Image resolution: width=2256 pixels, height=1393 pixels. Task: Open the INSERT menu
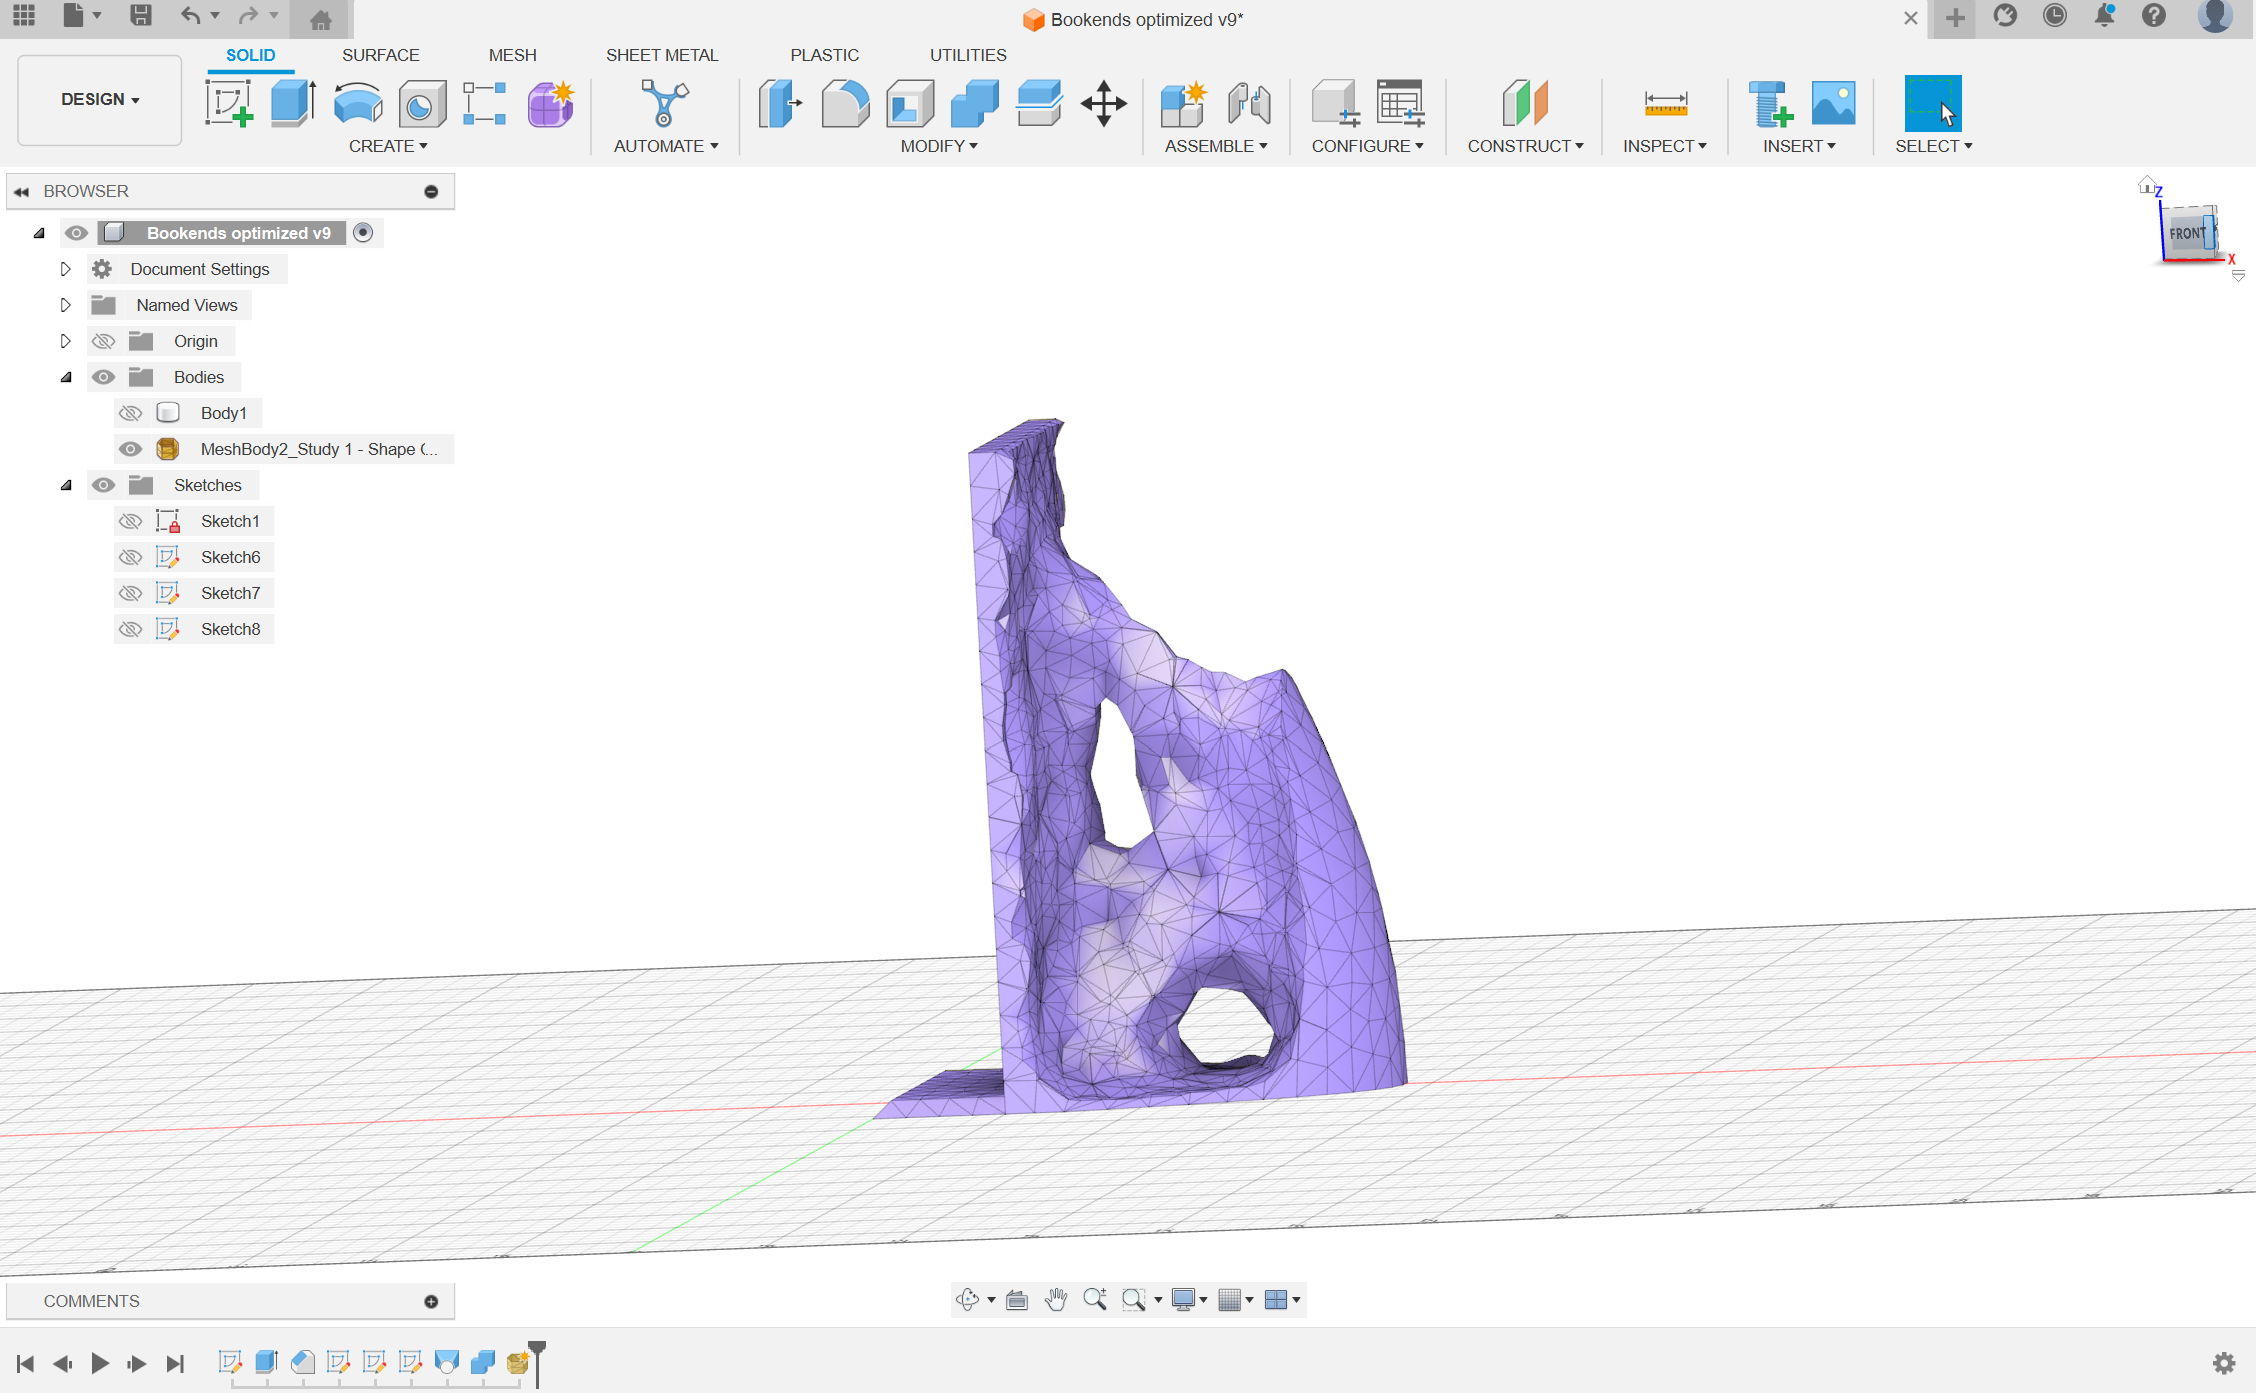[x=1799, y=146]
